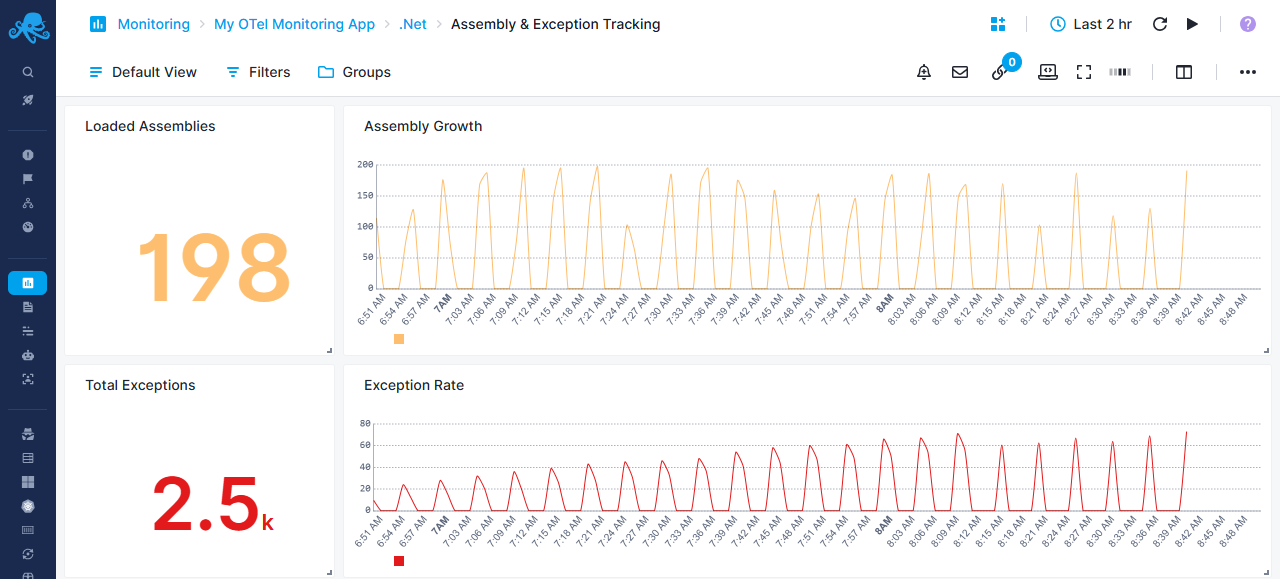Open search from the left sidebar

pos(27,71)
